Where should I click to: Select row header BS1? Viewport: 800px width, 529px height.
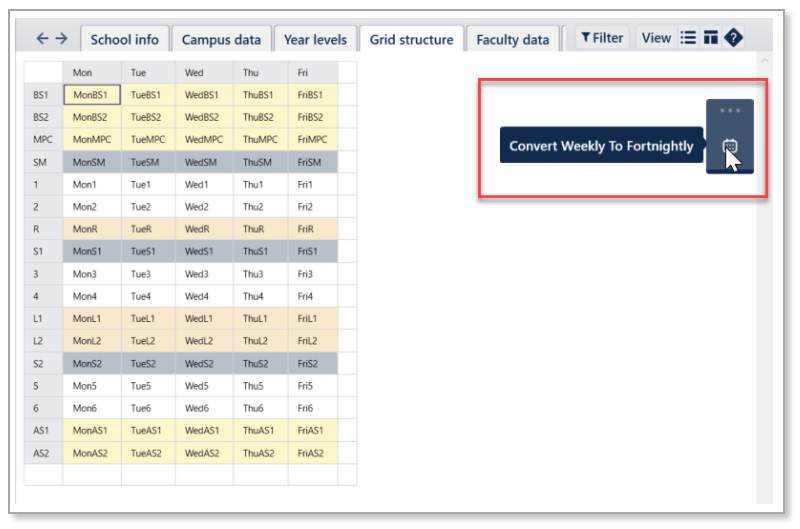(43, 95)
